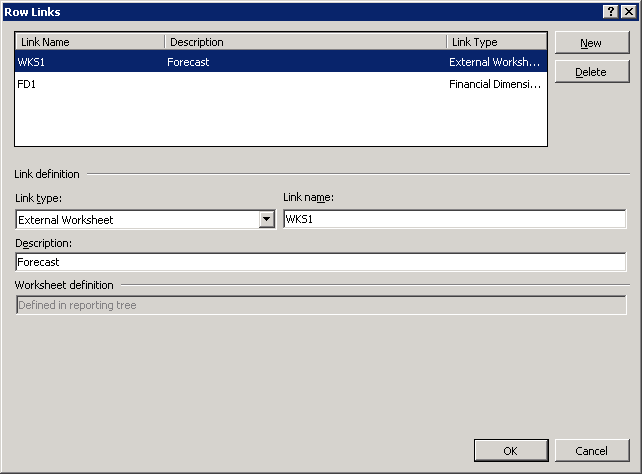Click into the Link name text field
Screen dimensions: 642x474
[x=454, y=220]
